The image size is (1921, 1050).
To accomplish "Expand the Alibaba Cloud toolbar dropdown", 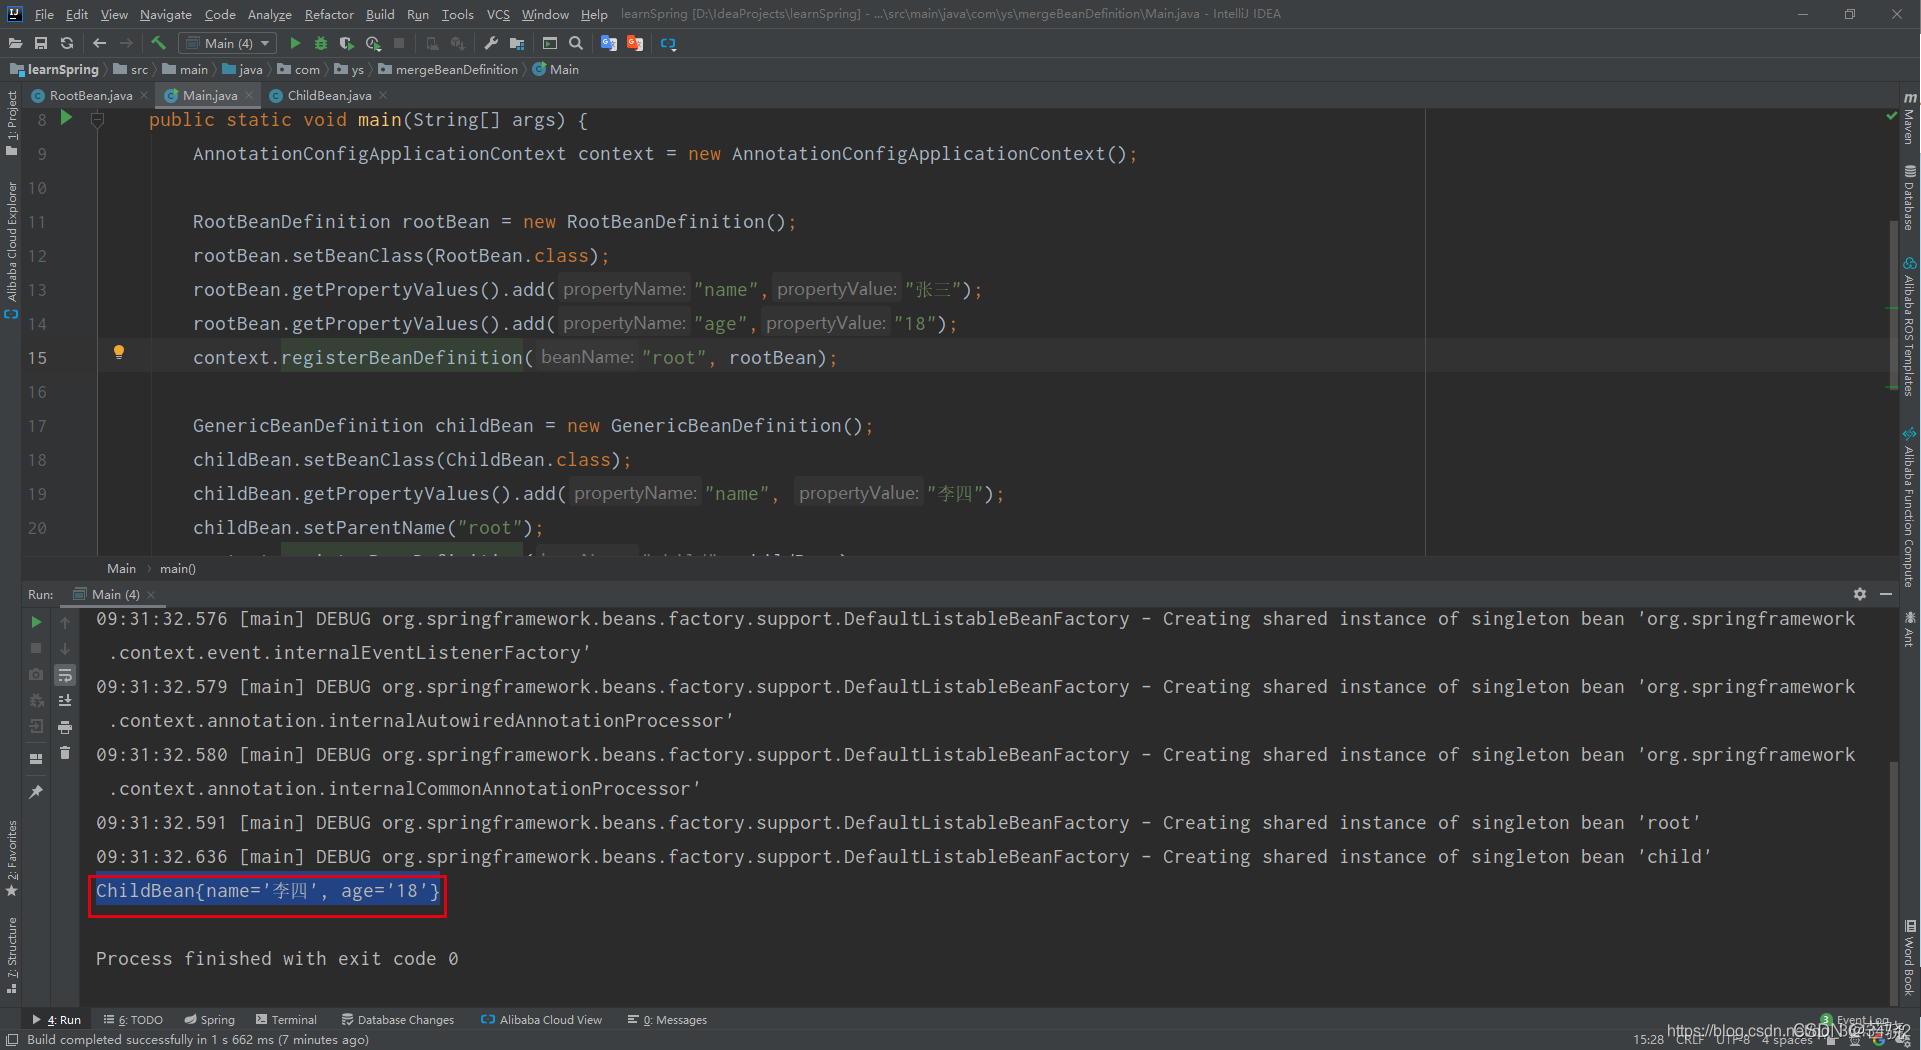I will coord(669,43).
